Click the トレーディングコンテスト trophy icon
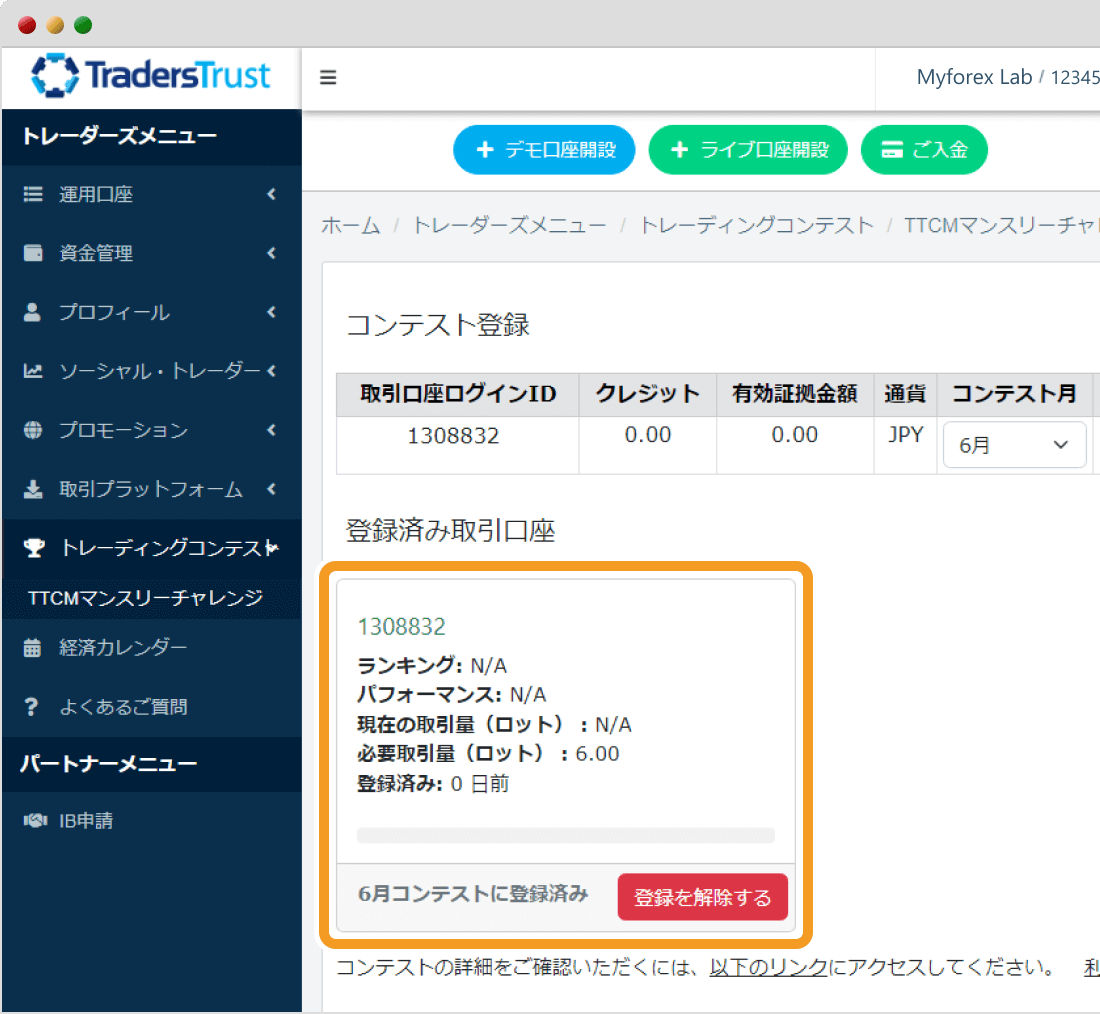The width and height of the screenshot is (1100, 1014). [34, 547]
